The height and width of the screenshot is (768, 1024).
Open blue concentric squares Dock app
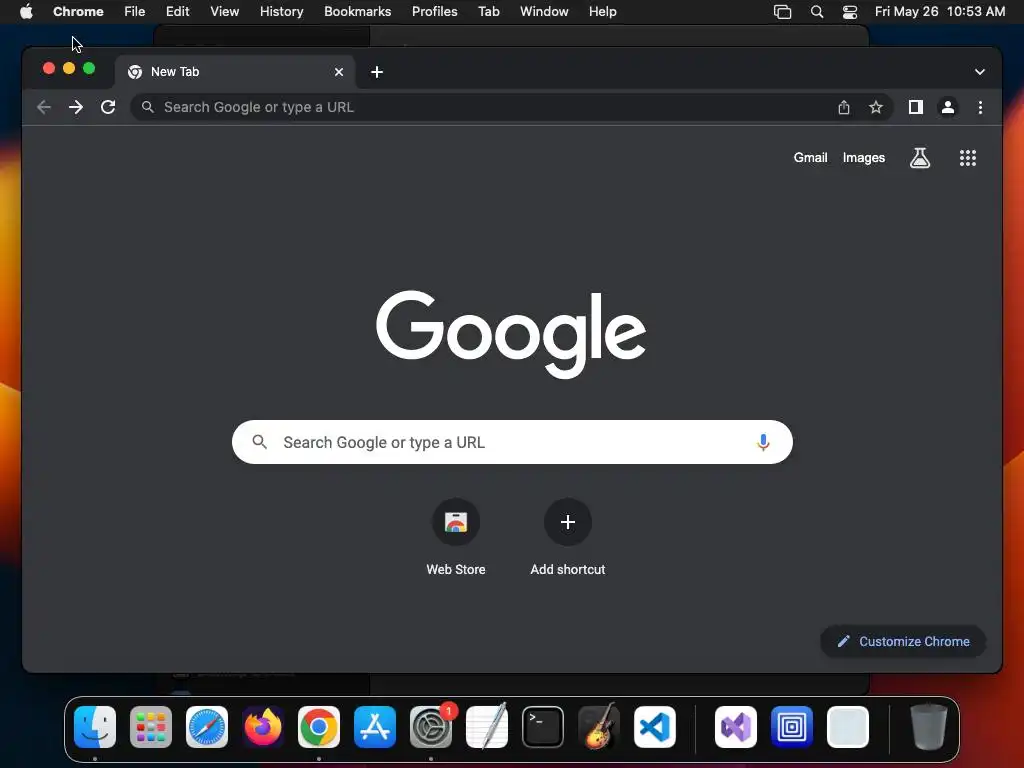point(792,727)
